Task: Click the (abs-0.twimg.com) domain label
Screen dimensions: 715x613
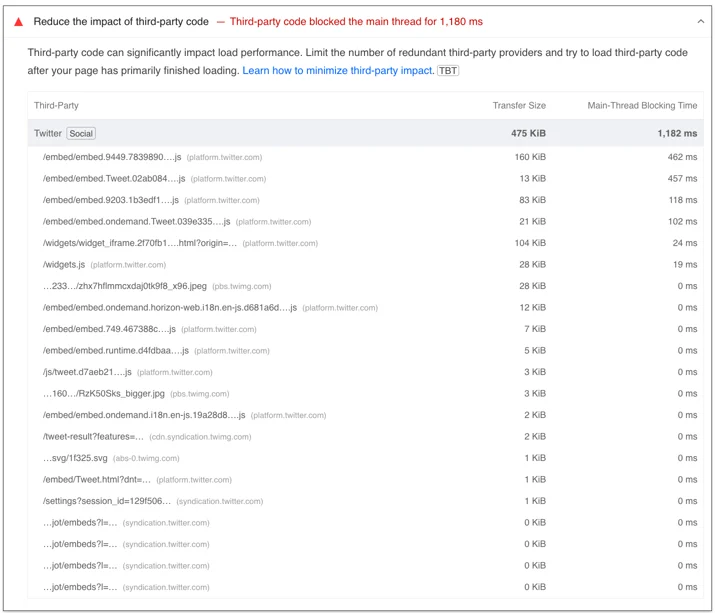Action: [x=146, y=458]
